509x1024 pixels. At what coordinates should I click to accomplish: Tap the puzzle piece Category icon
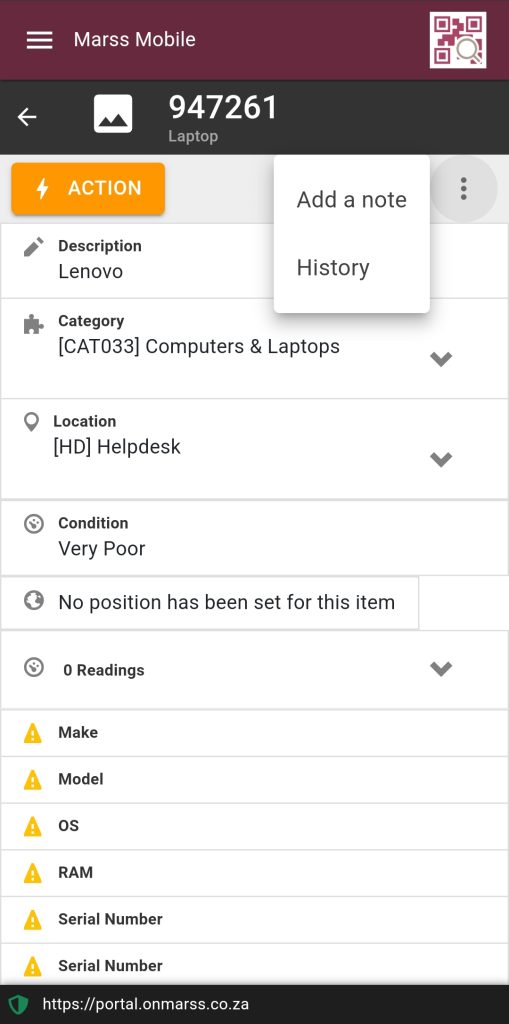point(33,325)
